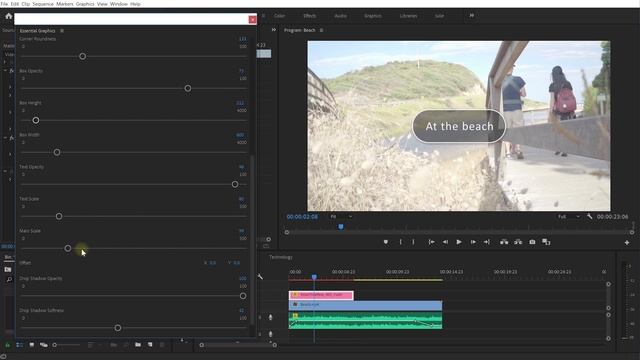This screenshot has width=640, height=360.
Task: Click the Drop Shadow Softness slider handle
Action: (118, 328)
